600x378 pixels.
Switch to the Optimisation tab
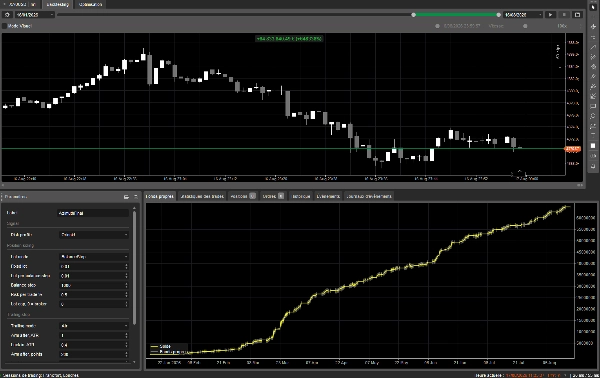90,4
